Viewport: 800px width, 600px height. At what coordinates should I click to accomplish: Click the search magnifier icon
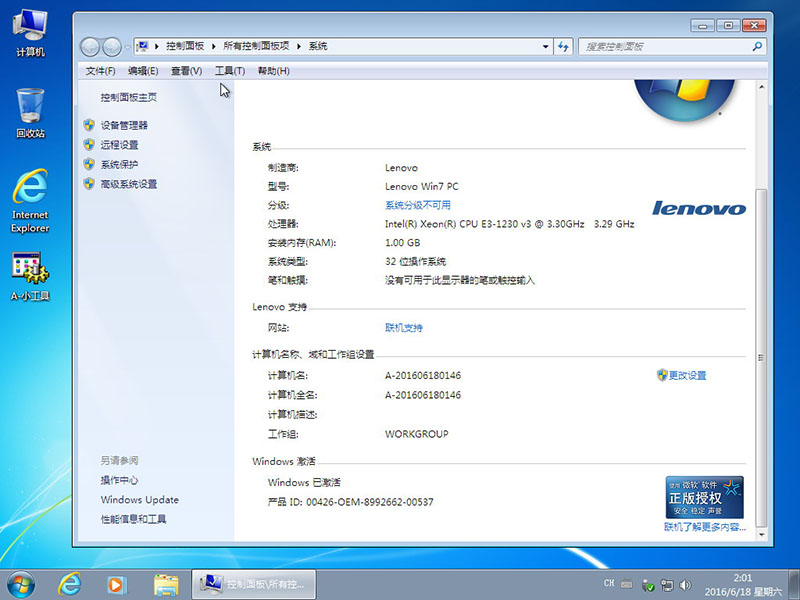click(x=757, y=46)
